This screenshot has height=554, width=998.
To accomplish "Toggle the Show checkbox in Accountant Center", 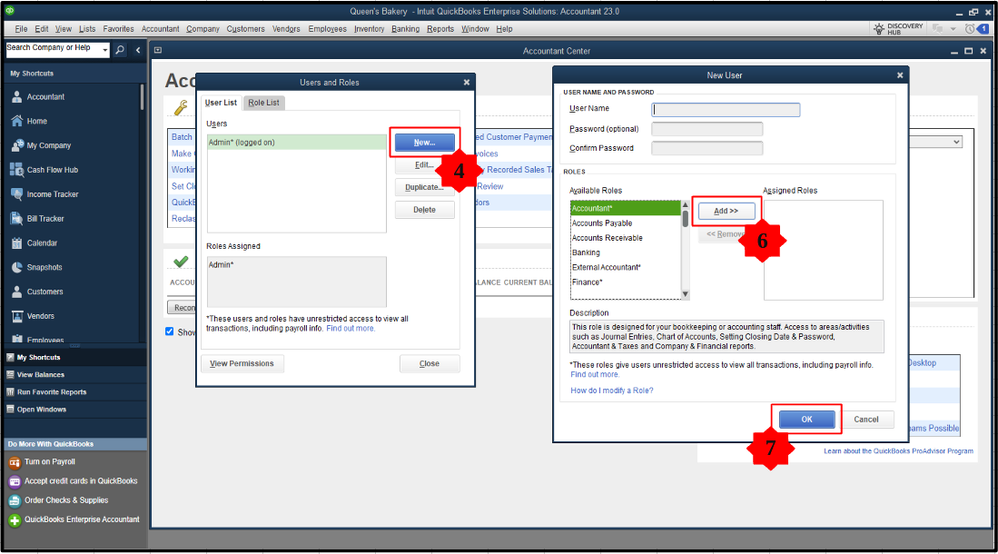I will click(169, 332).
